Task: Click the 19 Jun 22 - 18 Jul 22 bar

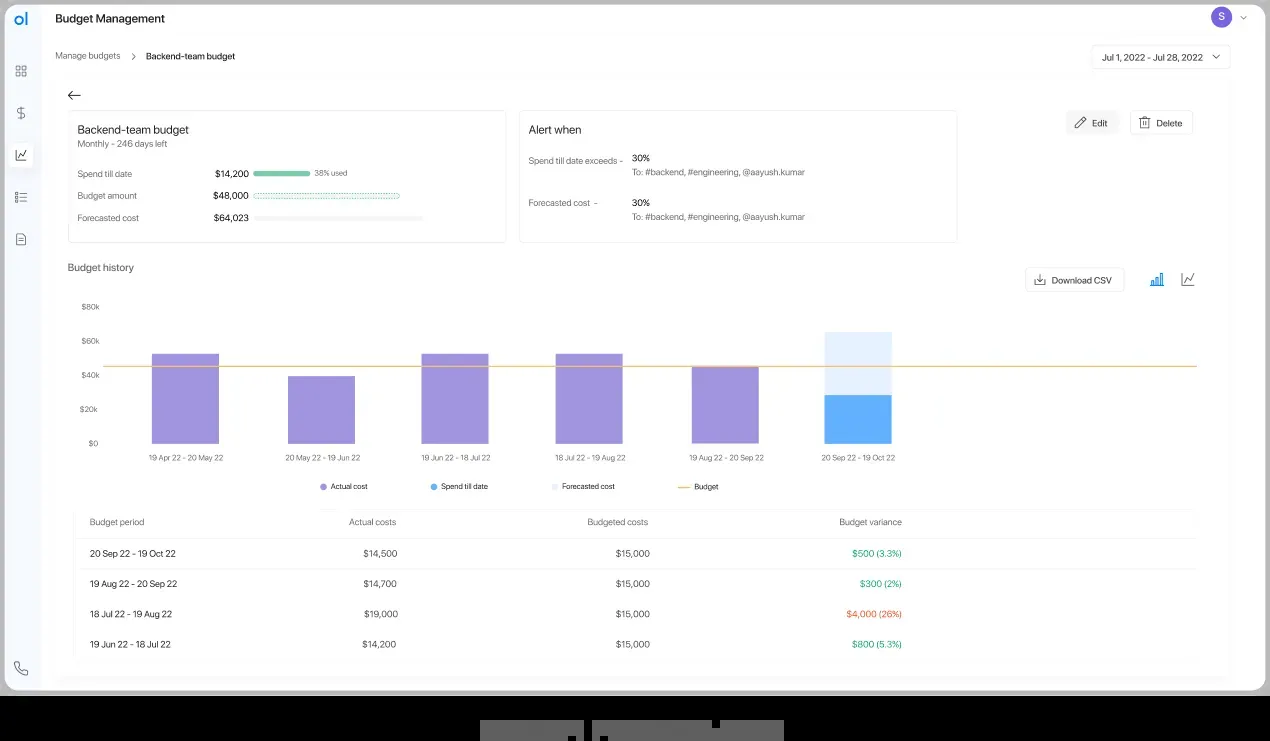Action: click(455, 399)
